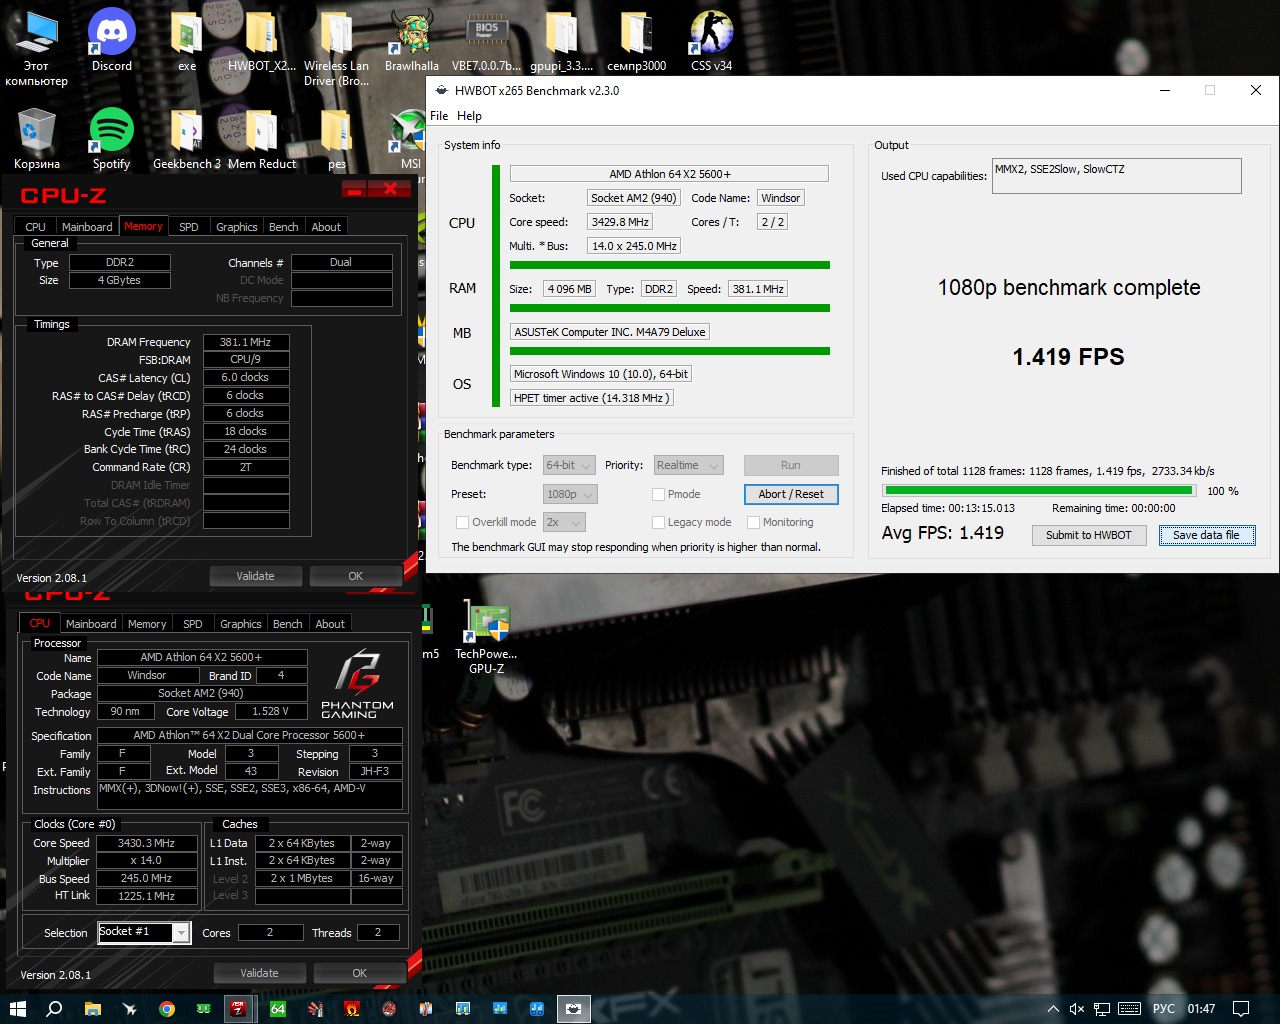The width and height of the screenshot is (1280, 1024).
Task: Open the рез folder on desktop
Action: (x=337, y=138)
